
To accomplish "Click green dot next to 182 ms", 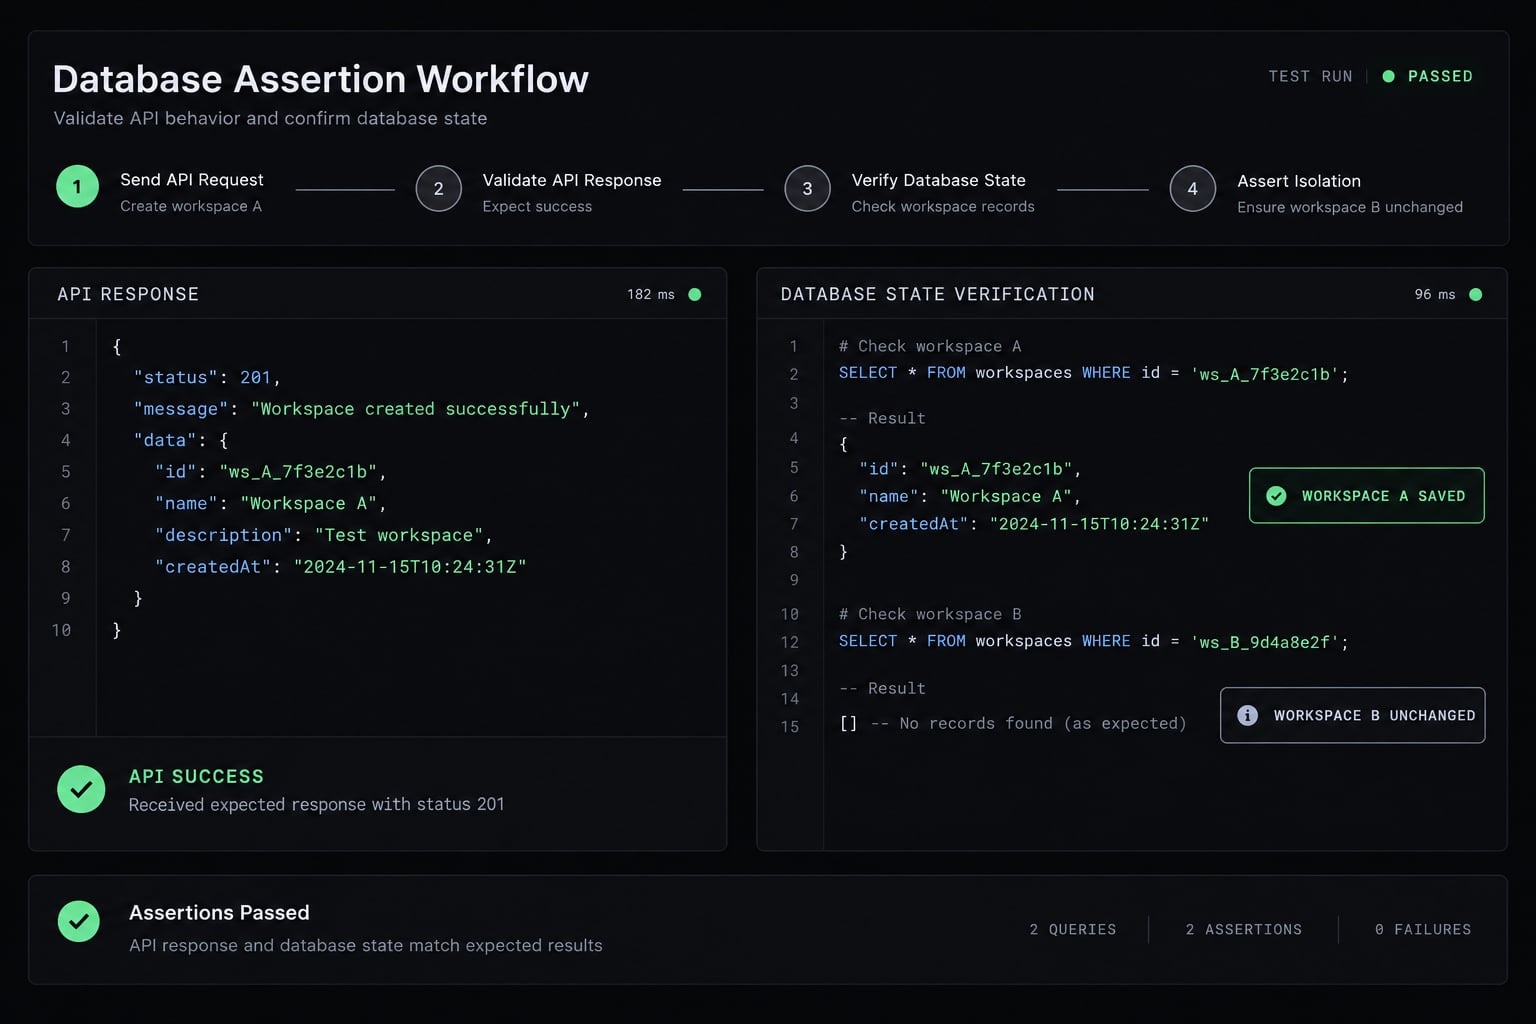I will tap(695, 294).
